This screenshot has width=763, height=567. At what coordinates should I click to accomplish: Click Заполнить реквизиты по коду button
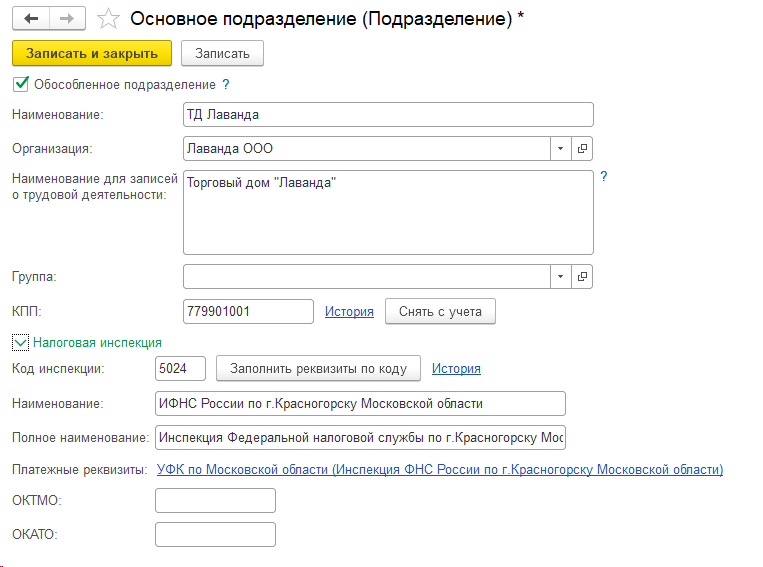(x=318, y=368)
